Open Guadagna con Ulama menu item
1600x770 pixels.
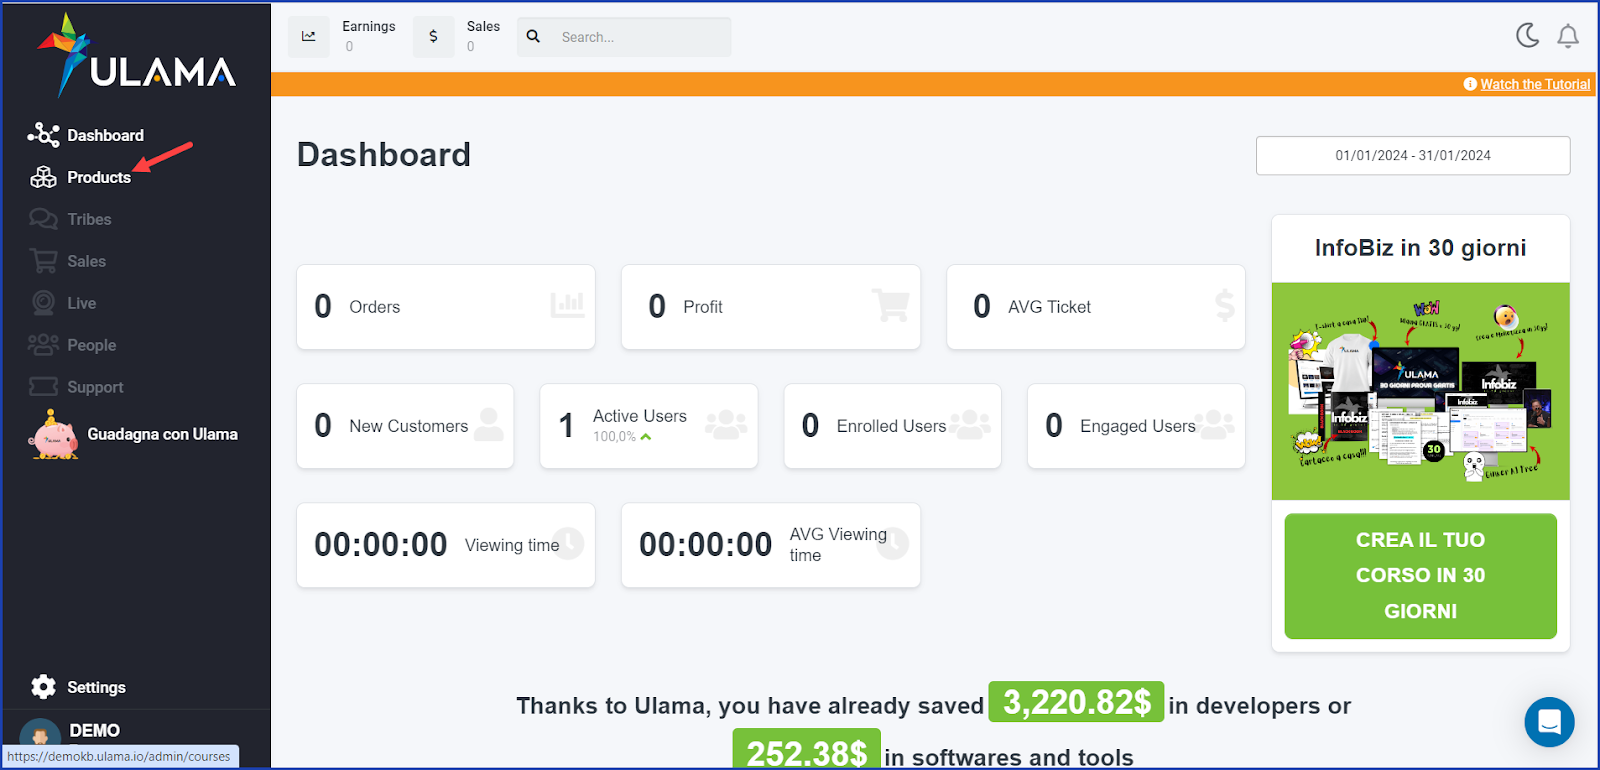[162, 434]
